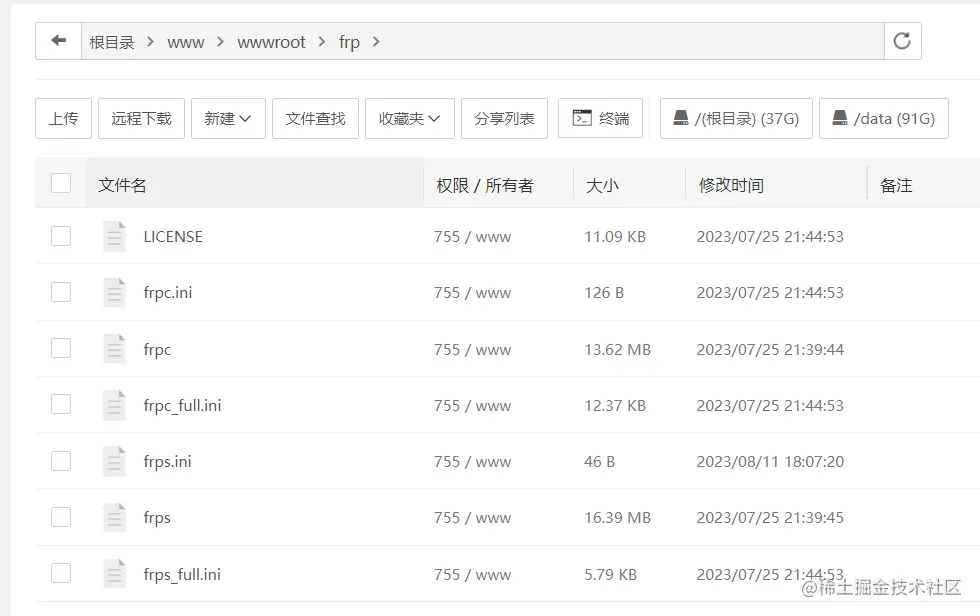The image size is (980, 616).
Task: Check the frpc.ini row checkbox
Action: point(61,292)
